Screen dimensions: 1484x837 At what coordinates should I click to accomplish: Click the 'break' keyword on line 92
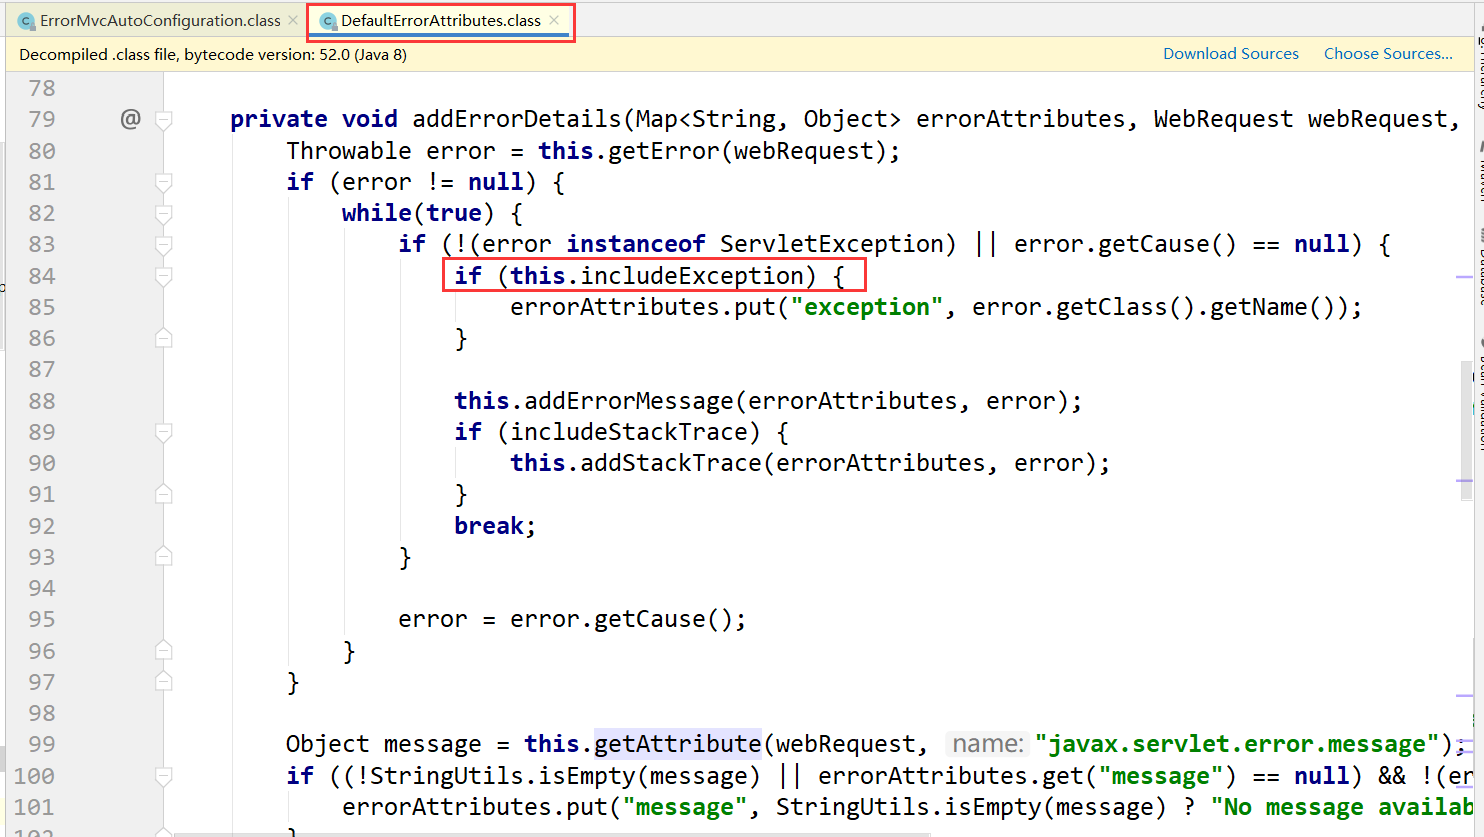click(x=489, y=526)
